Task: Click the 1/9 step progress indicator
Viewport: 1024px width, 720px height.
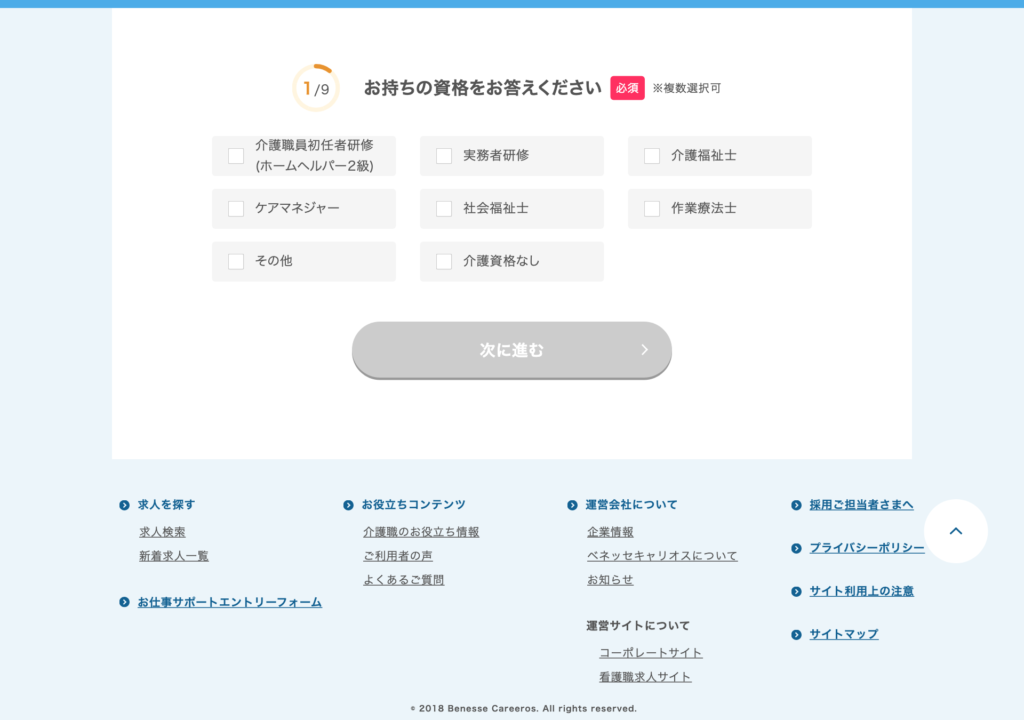Action: [316, 88]
